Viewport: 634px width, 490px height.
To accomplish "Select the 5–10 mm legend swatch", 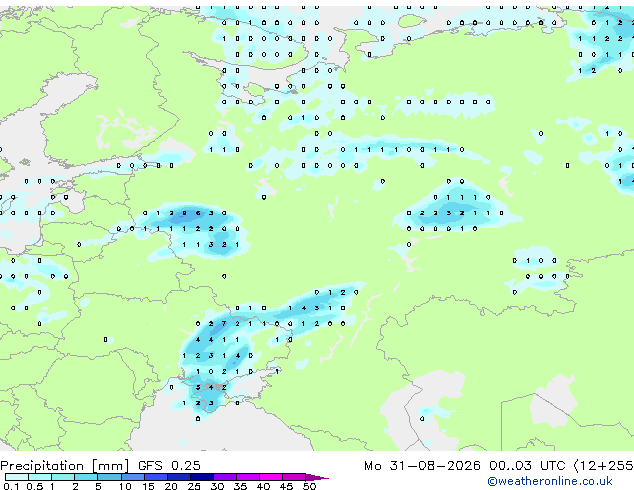I will [109, 477].
